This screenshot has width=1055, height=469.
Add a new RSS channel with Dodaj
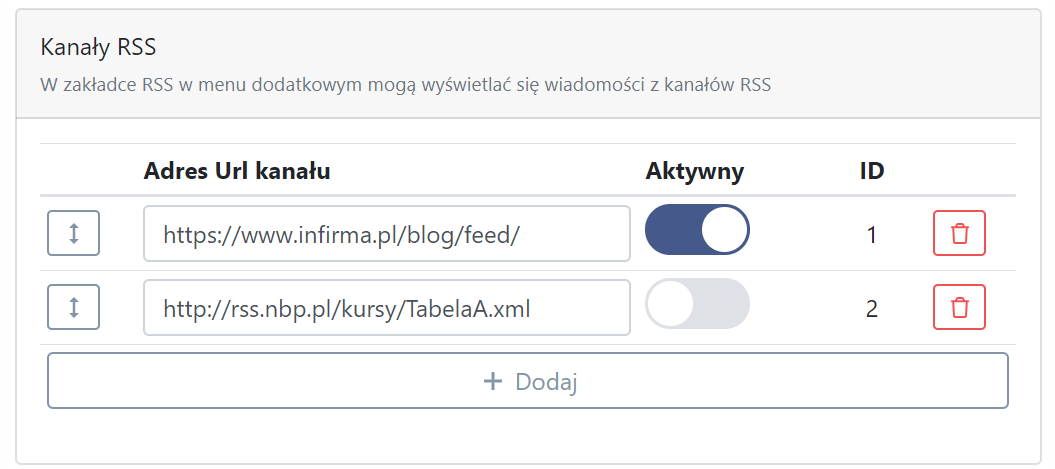click(528, 381)
